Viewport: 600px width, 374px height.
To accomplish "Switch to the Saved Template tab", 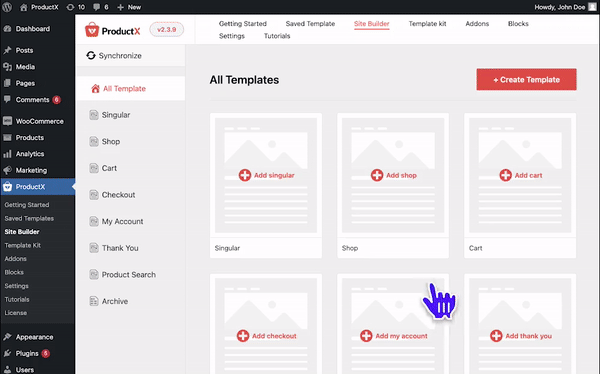I will tap(310, 24).
